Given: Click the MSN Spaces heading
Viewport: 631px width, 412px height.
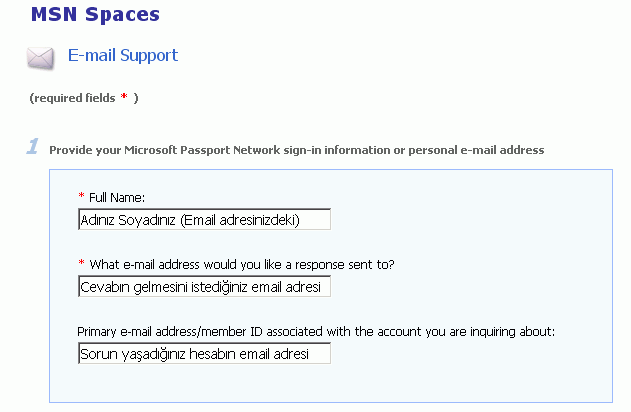Looking at the screenshot, I should (94, 15).
